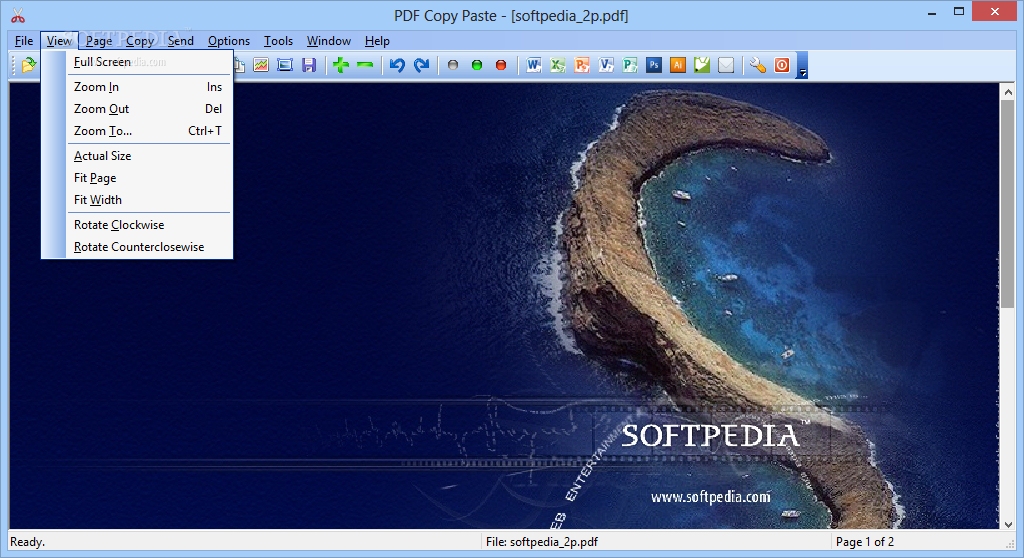Click 'Ready.' status bar text
The width and height of the screenshot is (1024, 558).
coord(27,542)
